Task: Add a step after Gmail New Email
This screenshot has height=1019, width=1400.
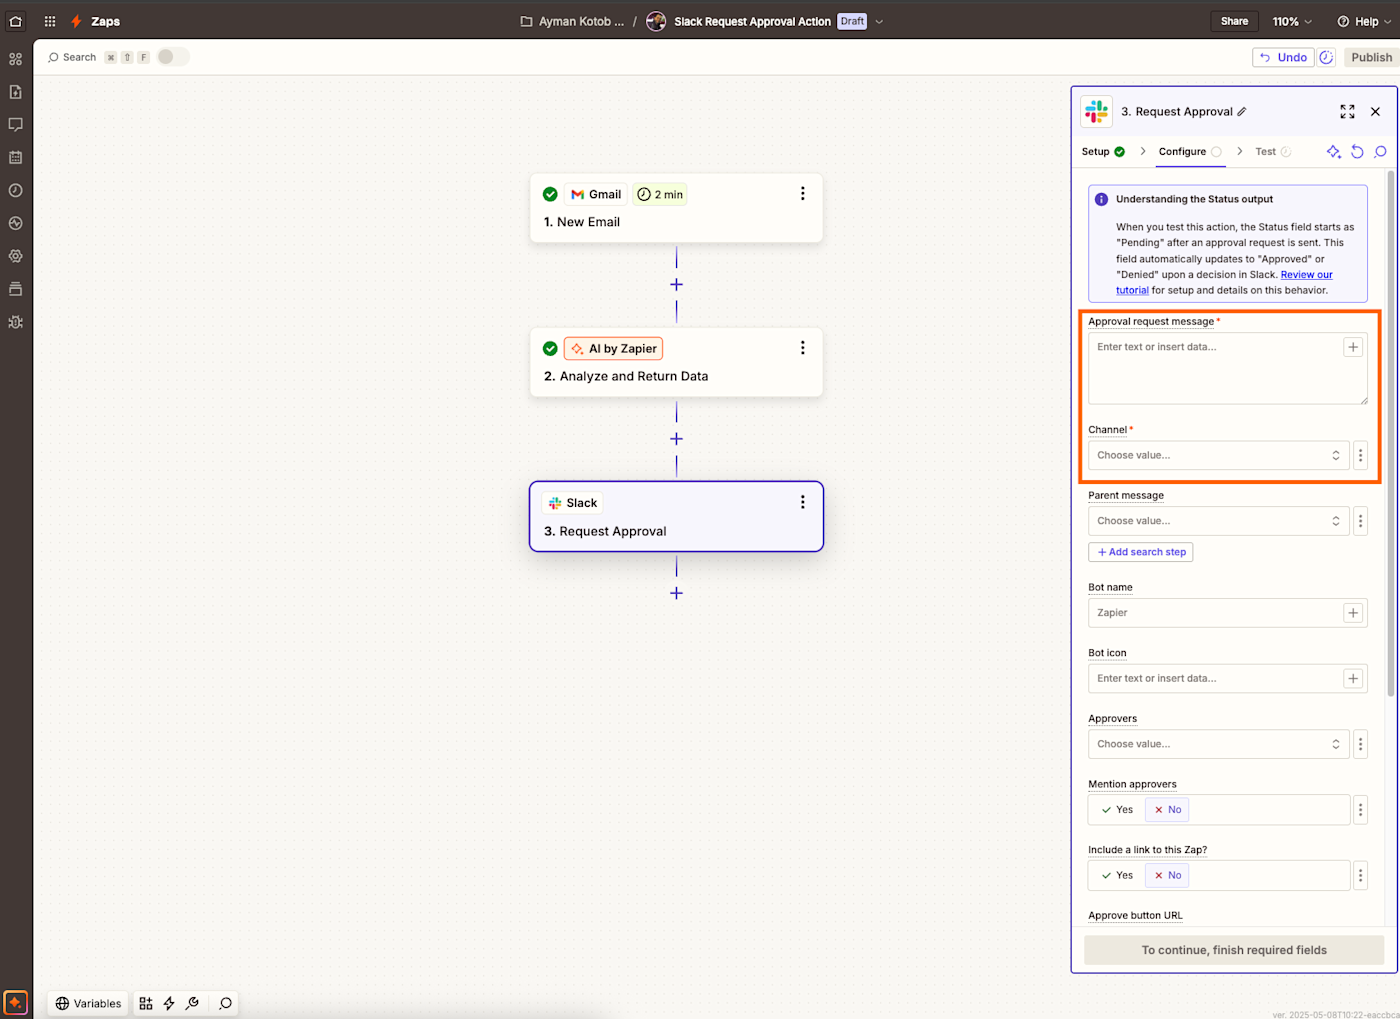Action: (x=676, y=285)
